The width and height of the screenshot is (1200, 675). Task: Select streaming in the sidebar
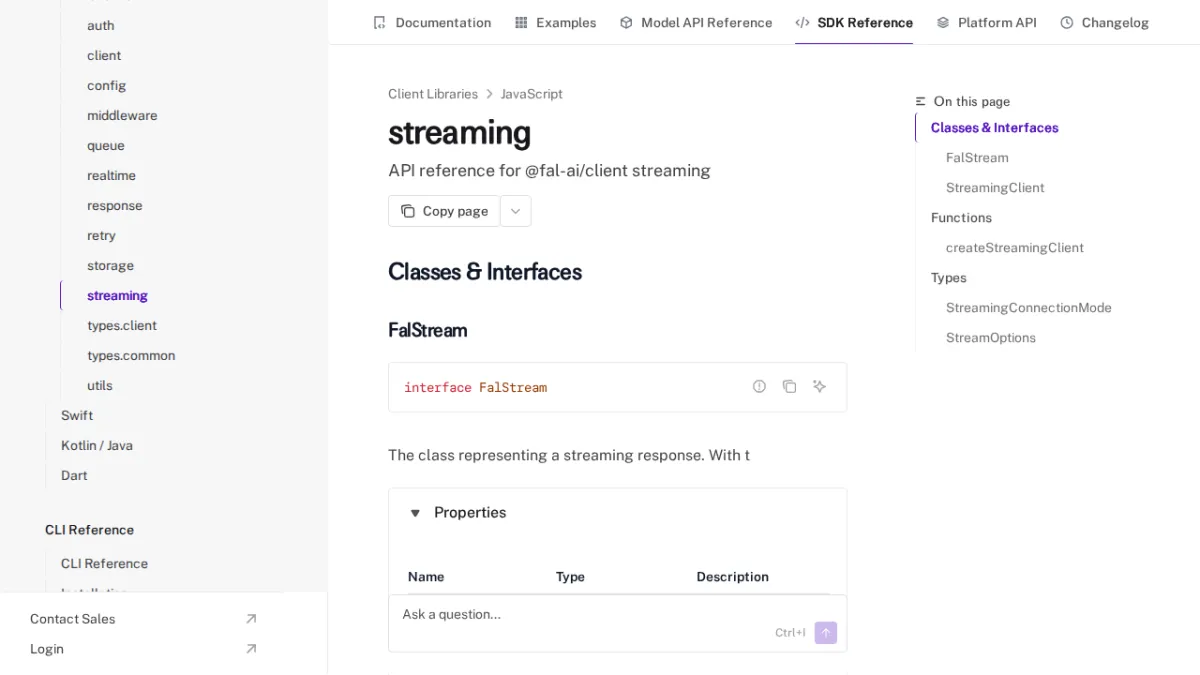click(117, 295)
